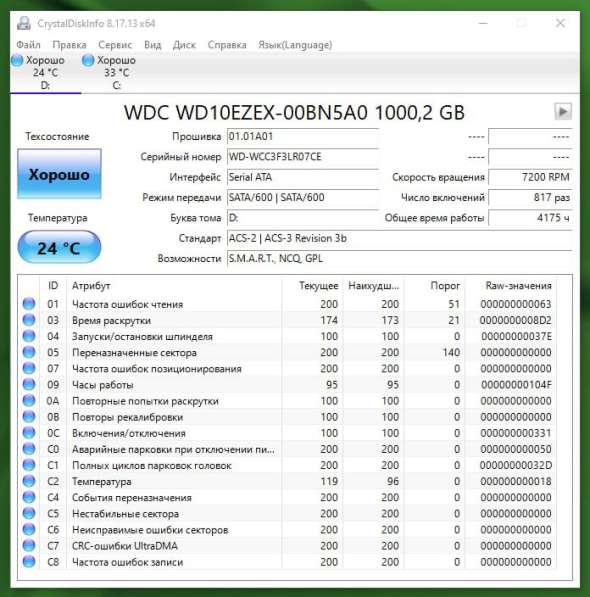Click the standard field ACS-2 | ACS-3 Revision 3b
This screenshot has width=590, height=597.
click(400, 238)
